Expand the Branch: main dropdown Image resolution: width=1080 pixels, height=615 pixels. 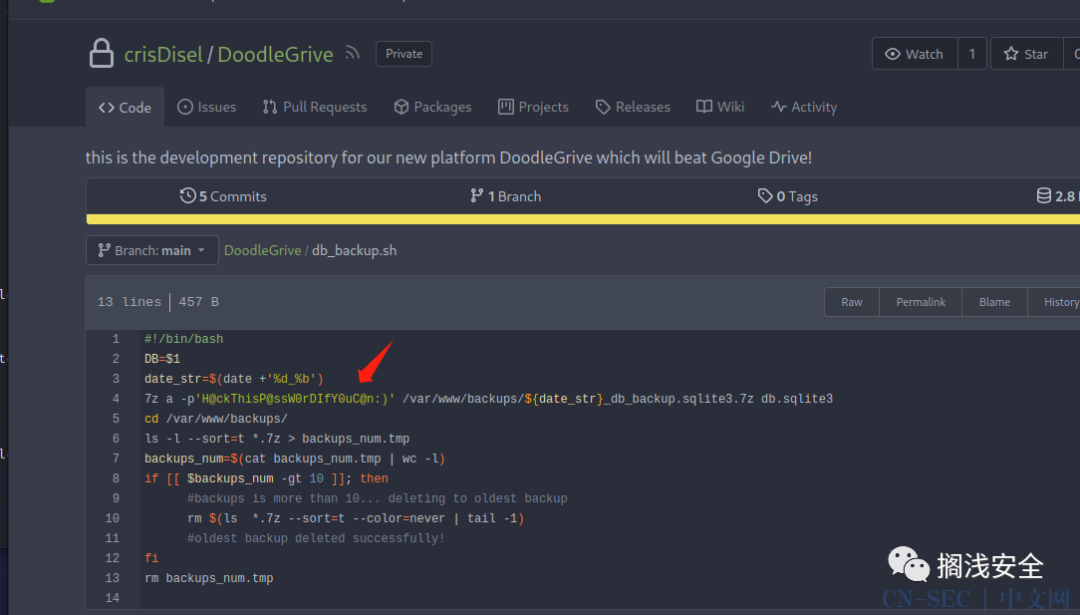point(152,250)
